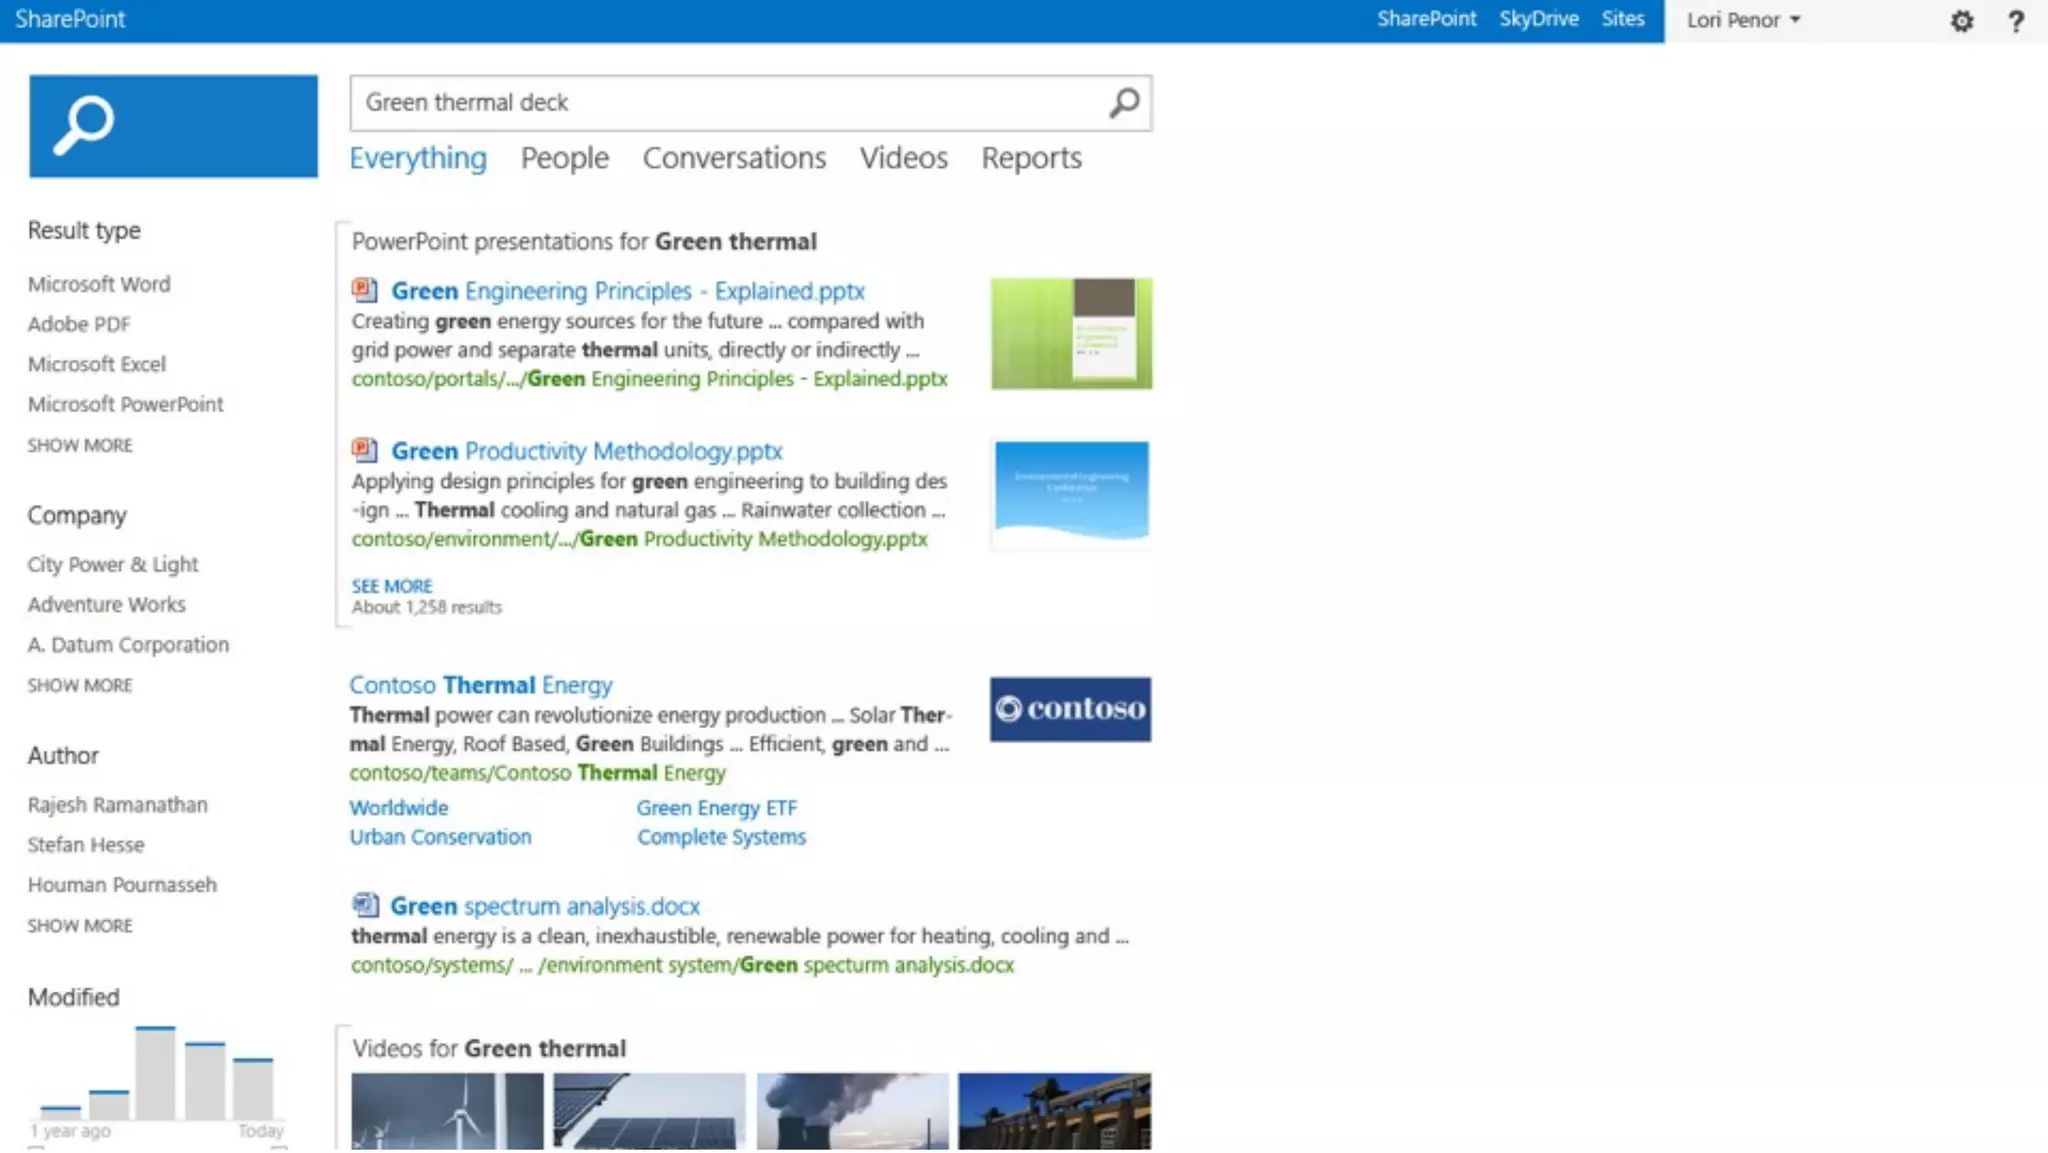Switch to the Videos search tab
Screen dimensions: 2048x1153
[903, 158]
